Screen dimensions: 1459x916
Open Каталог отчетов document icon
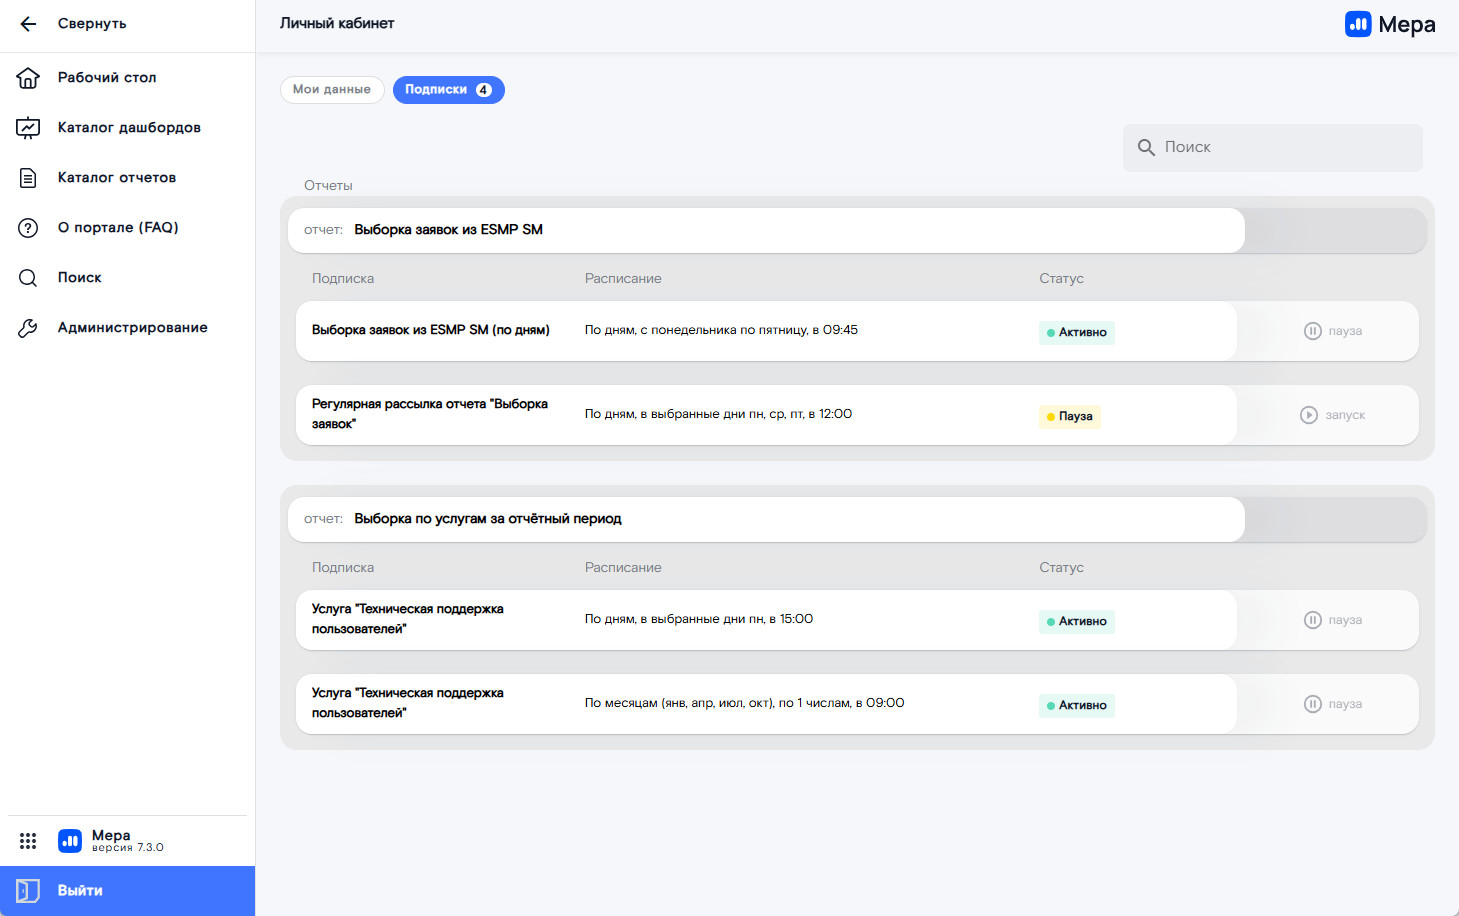click(x=28, y=178)
